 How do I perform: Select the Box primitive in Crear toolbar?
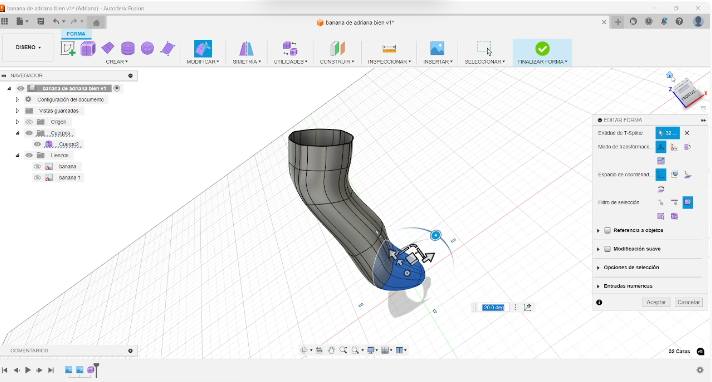(88, 48)
